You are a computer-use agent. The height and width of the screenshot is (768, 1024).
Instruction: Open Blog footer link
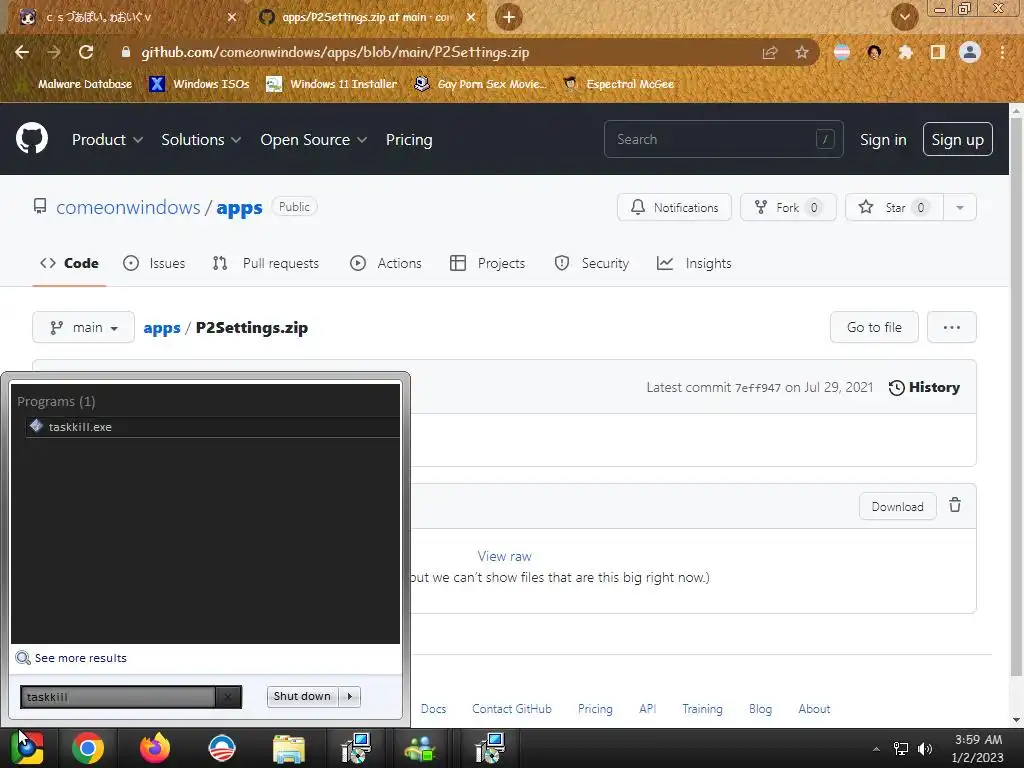[x=760, y=709]
